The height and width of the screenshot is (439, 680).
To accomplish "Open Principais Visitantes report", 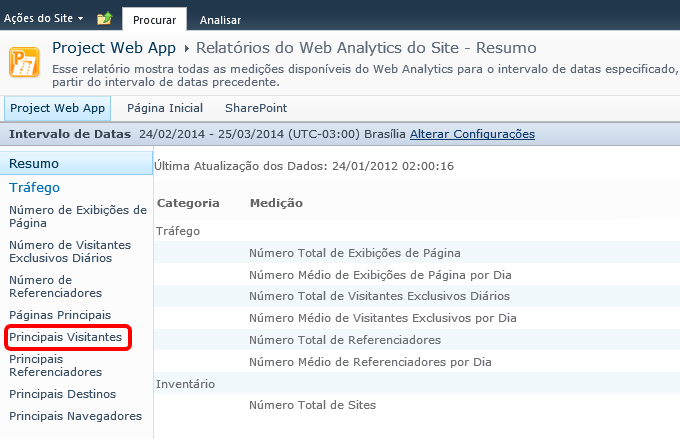I will 65,337.
